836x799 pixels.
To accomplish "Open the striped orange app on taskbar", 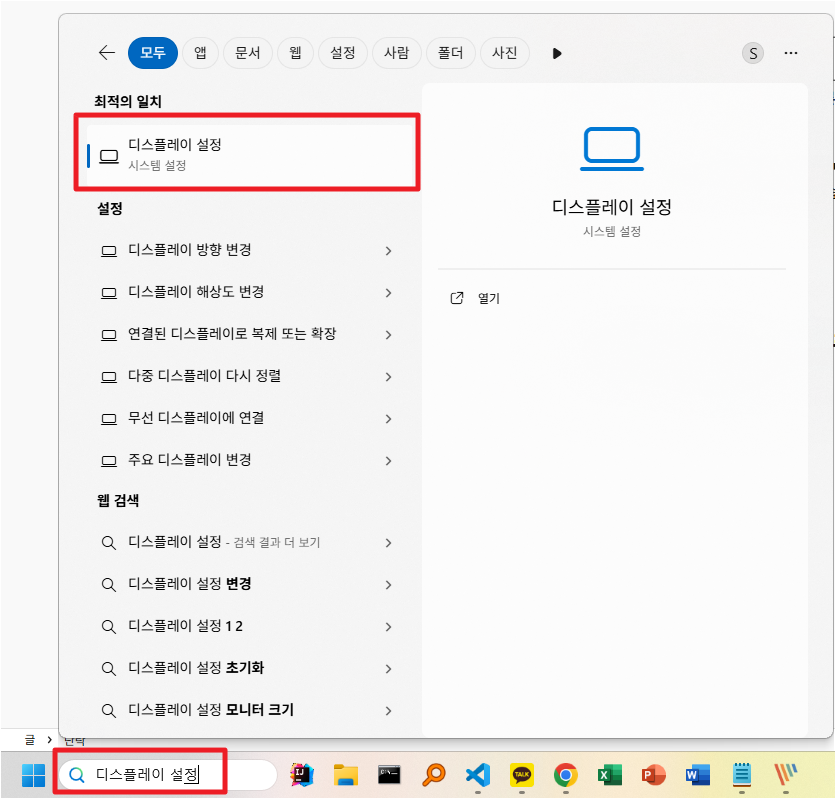I will pos(785,775).
